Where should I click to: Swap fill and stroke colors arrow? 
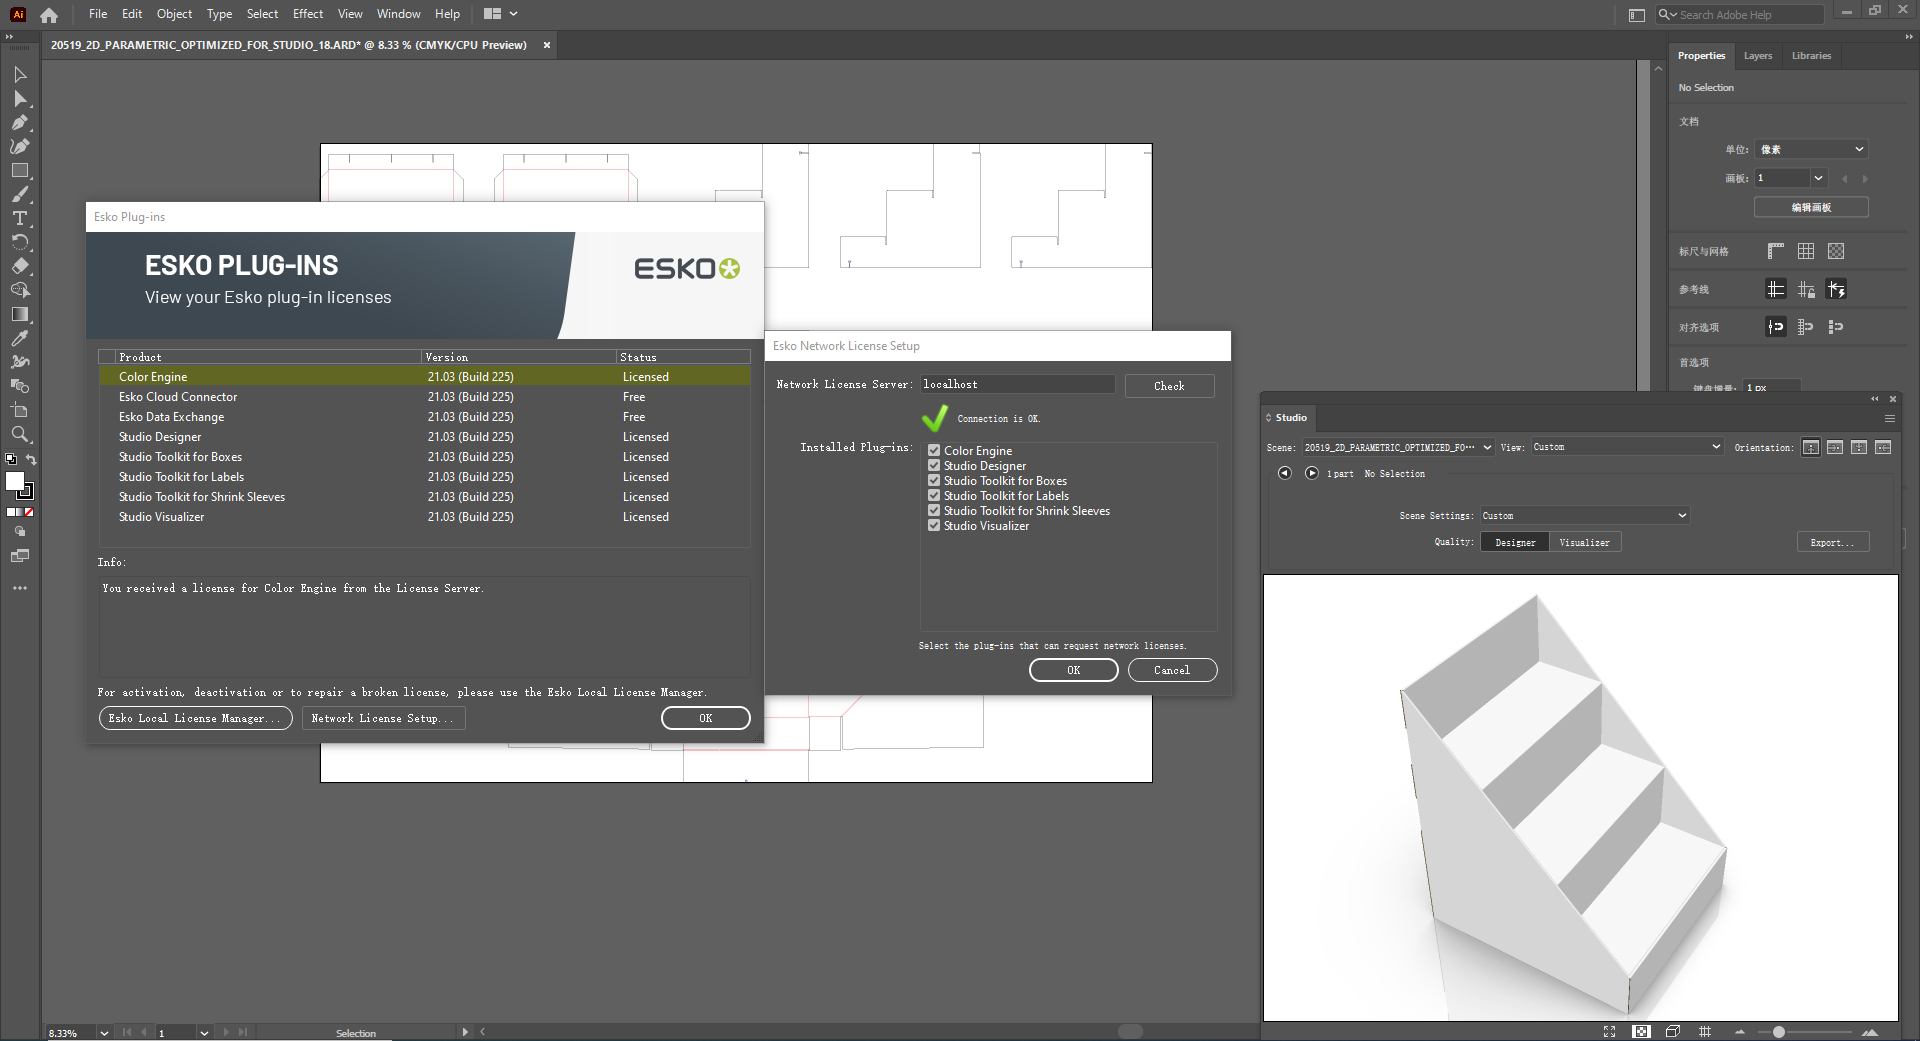coord(31,460)
